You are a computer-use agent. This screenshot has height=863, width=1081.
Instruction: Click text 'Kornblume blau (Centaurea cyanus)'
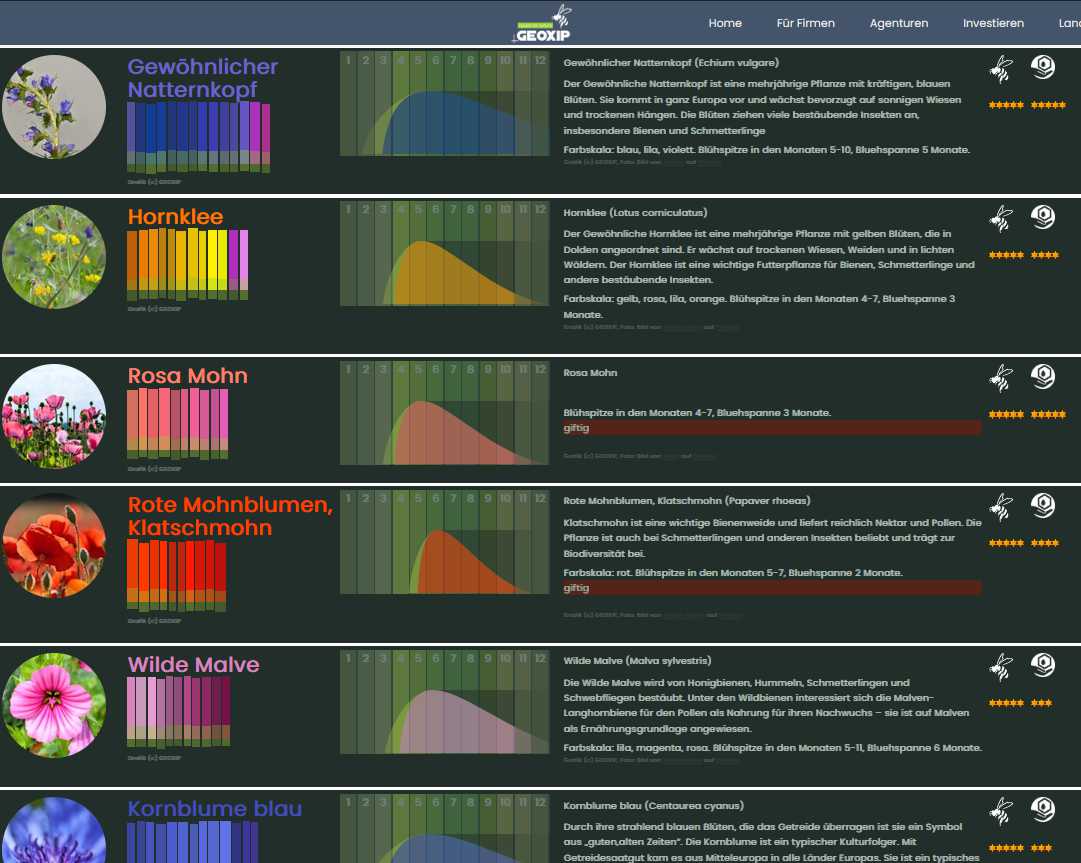[x=653, y=806]
